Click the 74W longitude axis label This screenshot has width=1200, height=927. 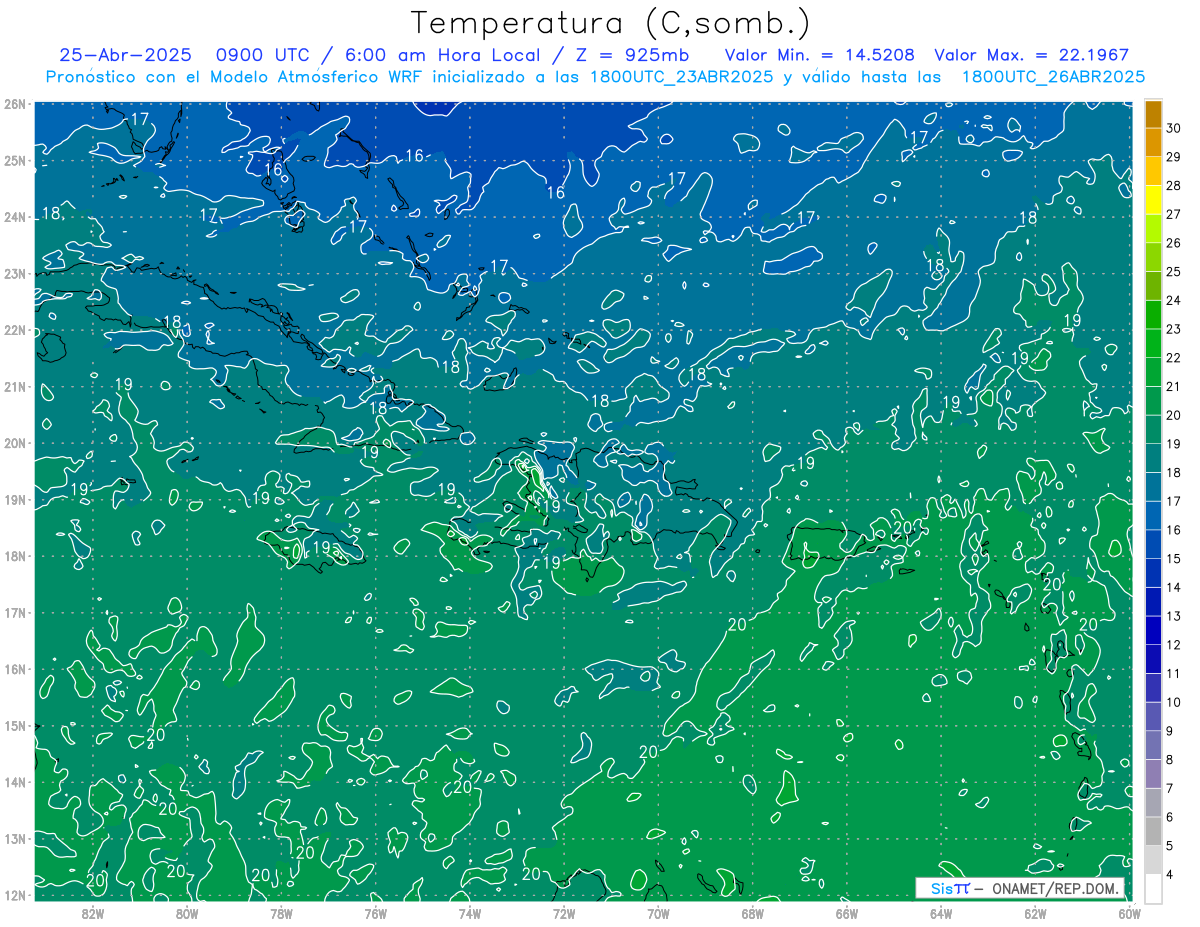coord(469,914)
